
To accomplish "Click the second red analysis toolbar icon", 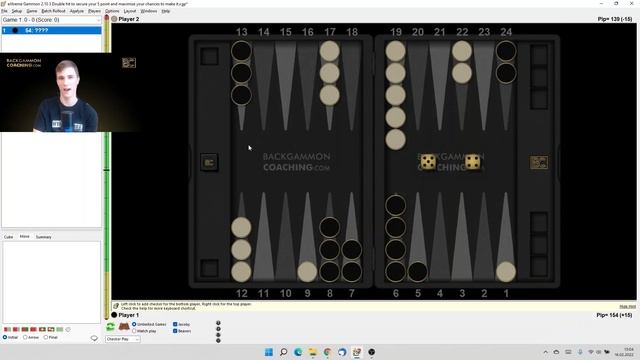I will [x=16, y=329].
